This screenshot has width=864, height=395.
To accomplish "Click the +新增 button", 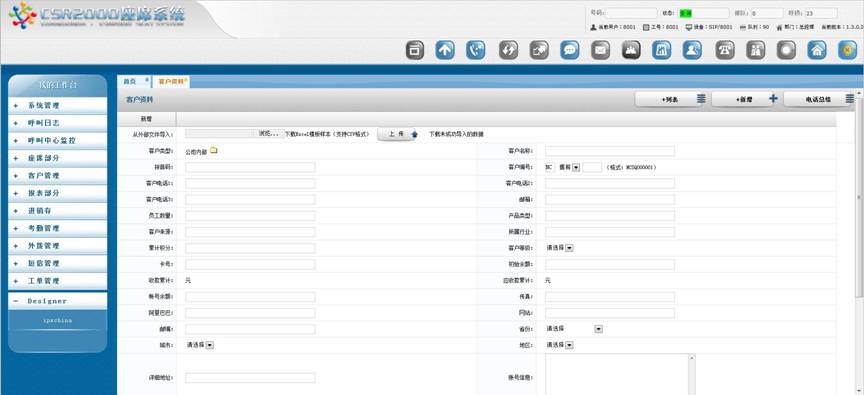I will tap(745, 99).
